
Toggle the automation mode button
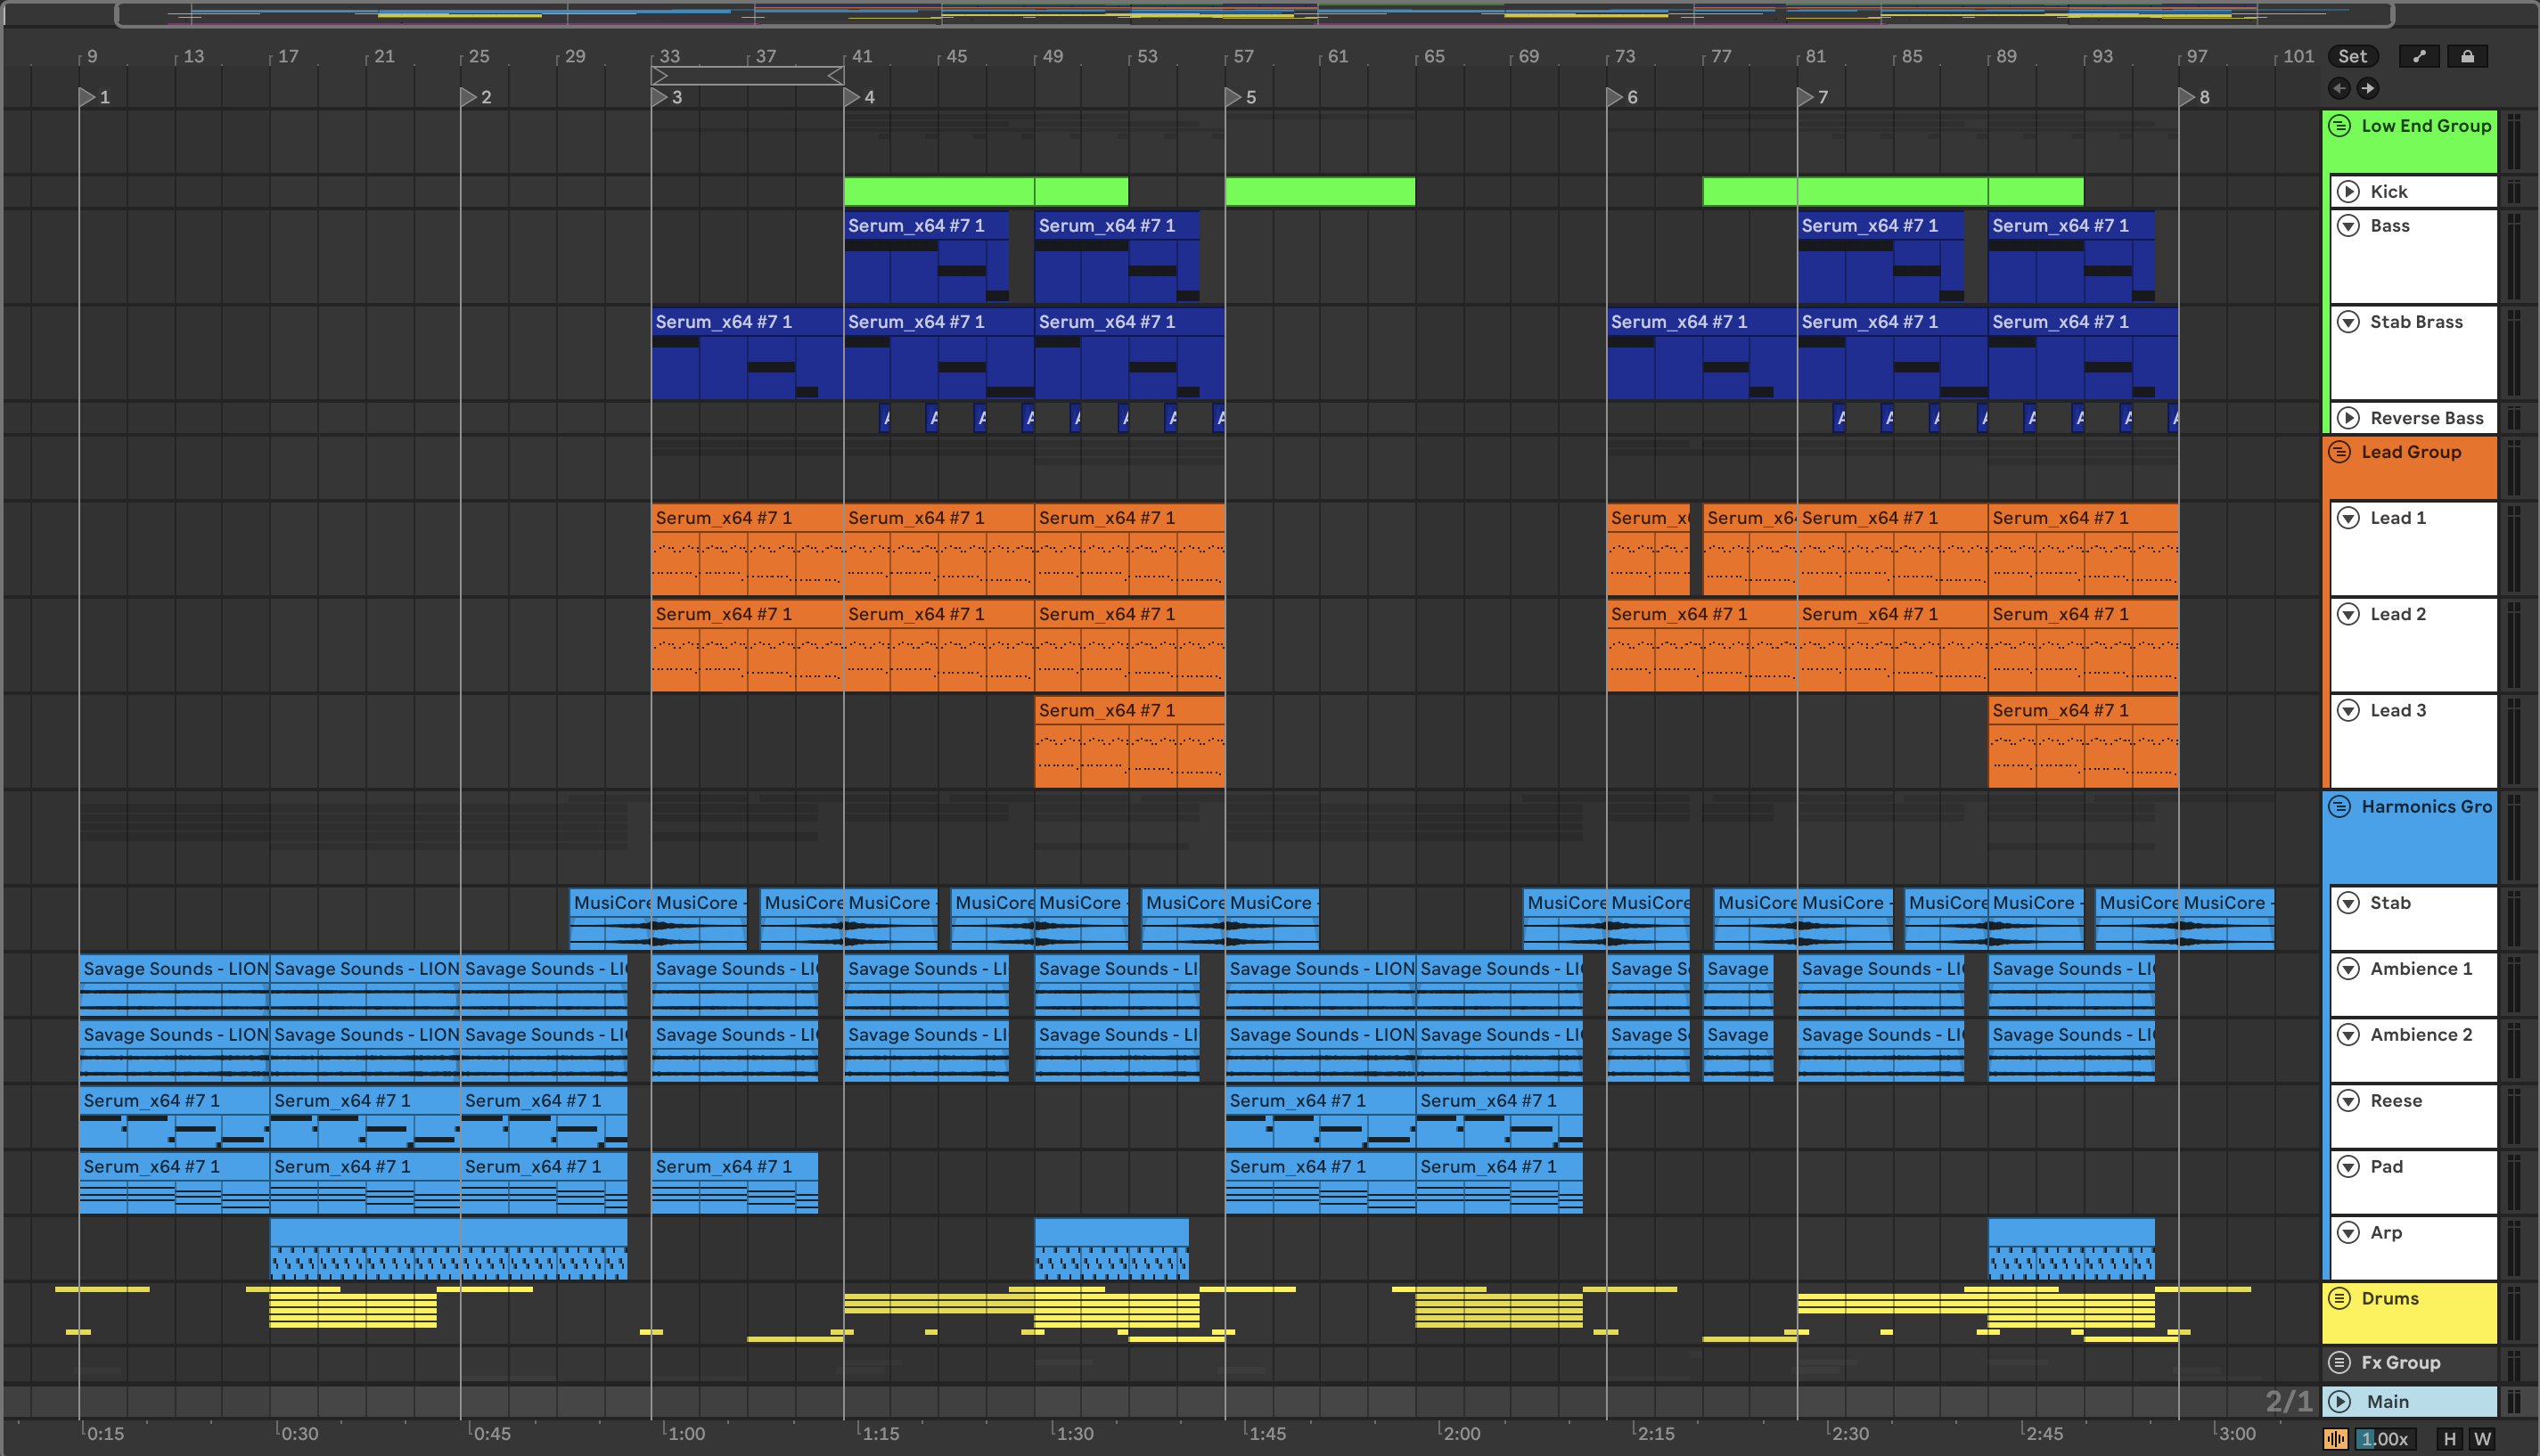pos(2418,56)
